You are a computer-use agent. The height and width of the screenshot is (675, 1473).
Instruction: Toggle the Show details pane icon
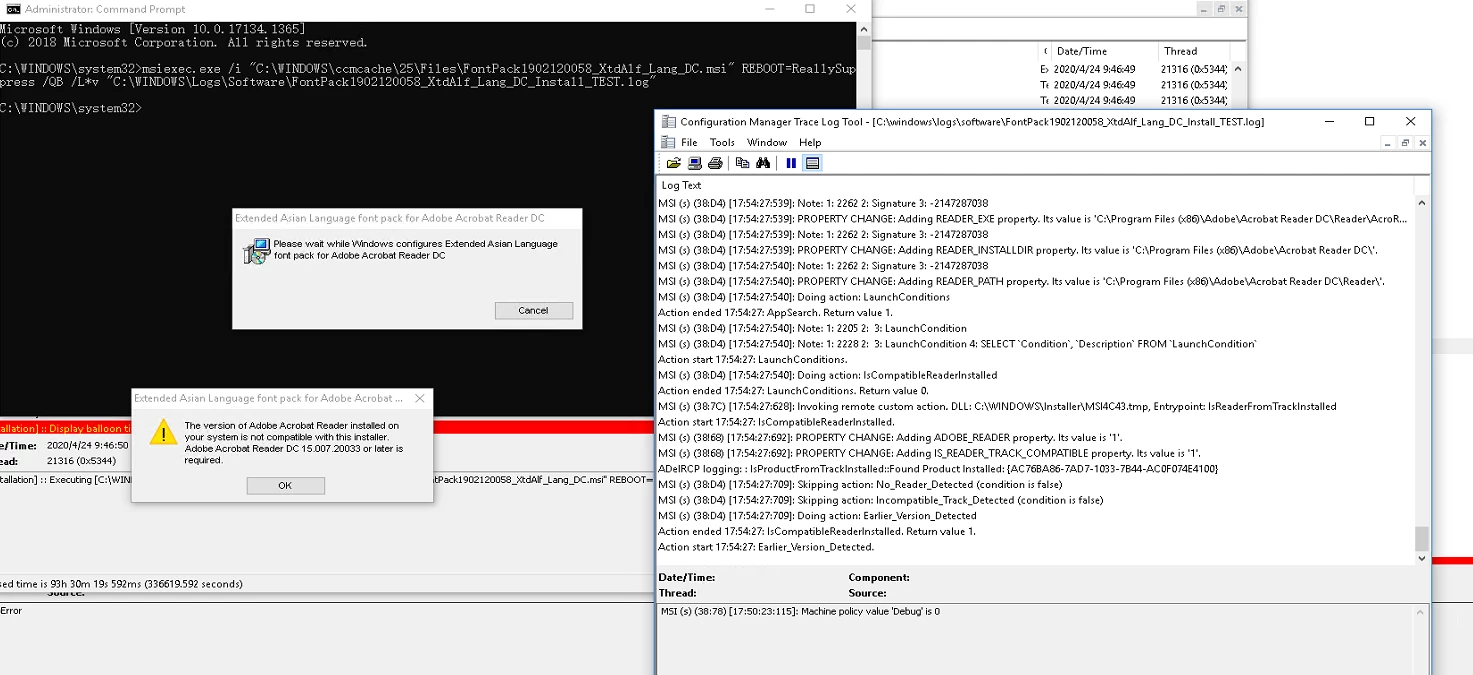point(812,163)
